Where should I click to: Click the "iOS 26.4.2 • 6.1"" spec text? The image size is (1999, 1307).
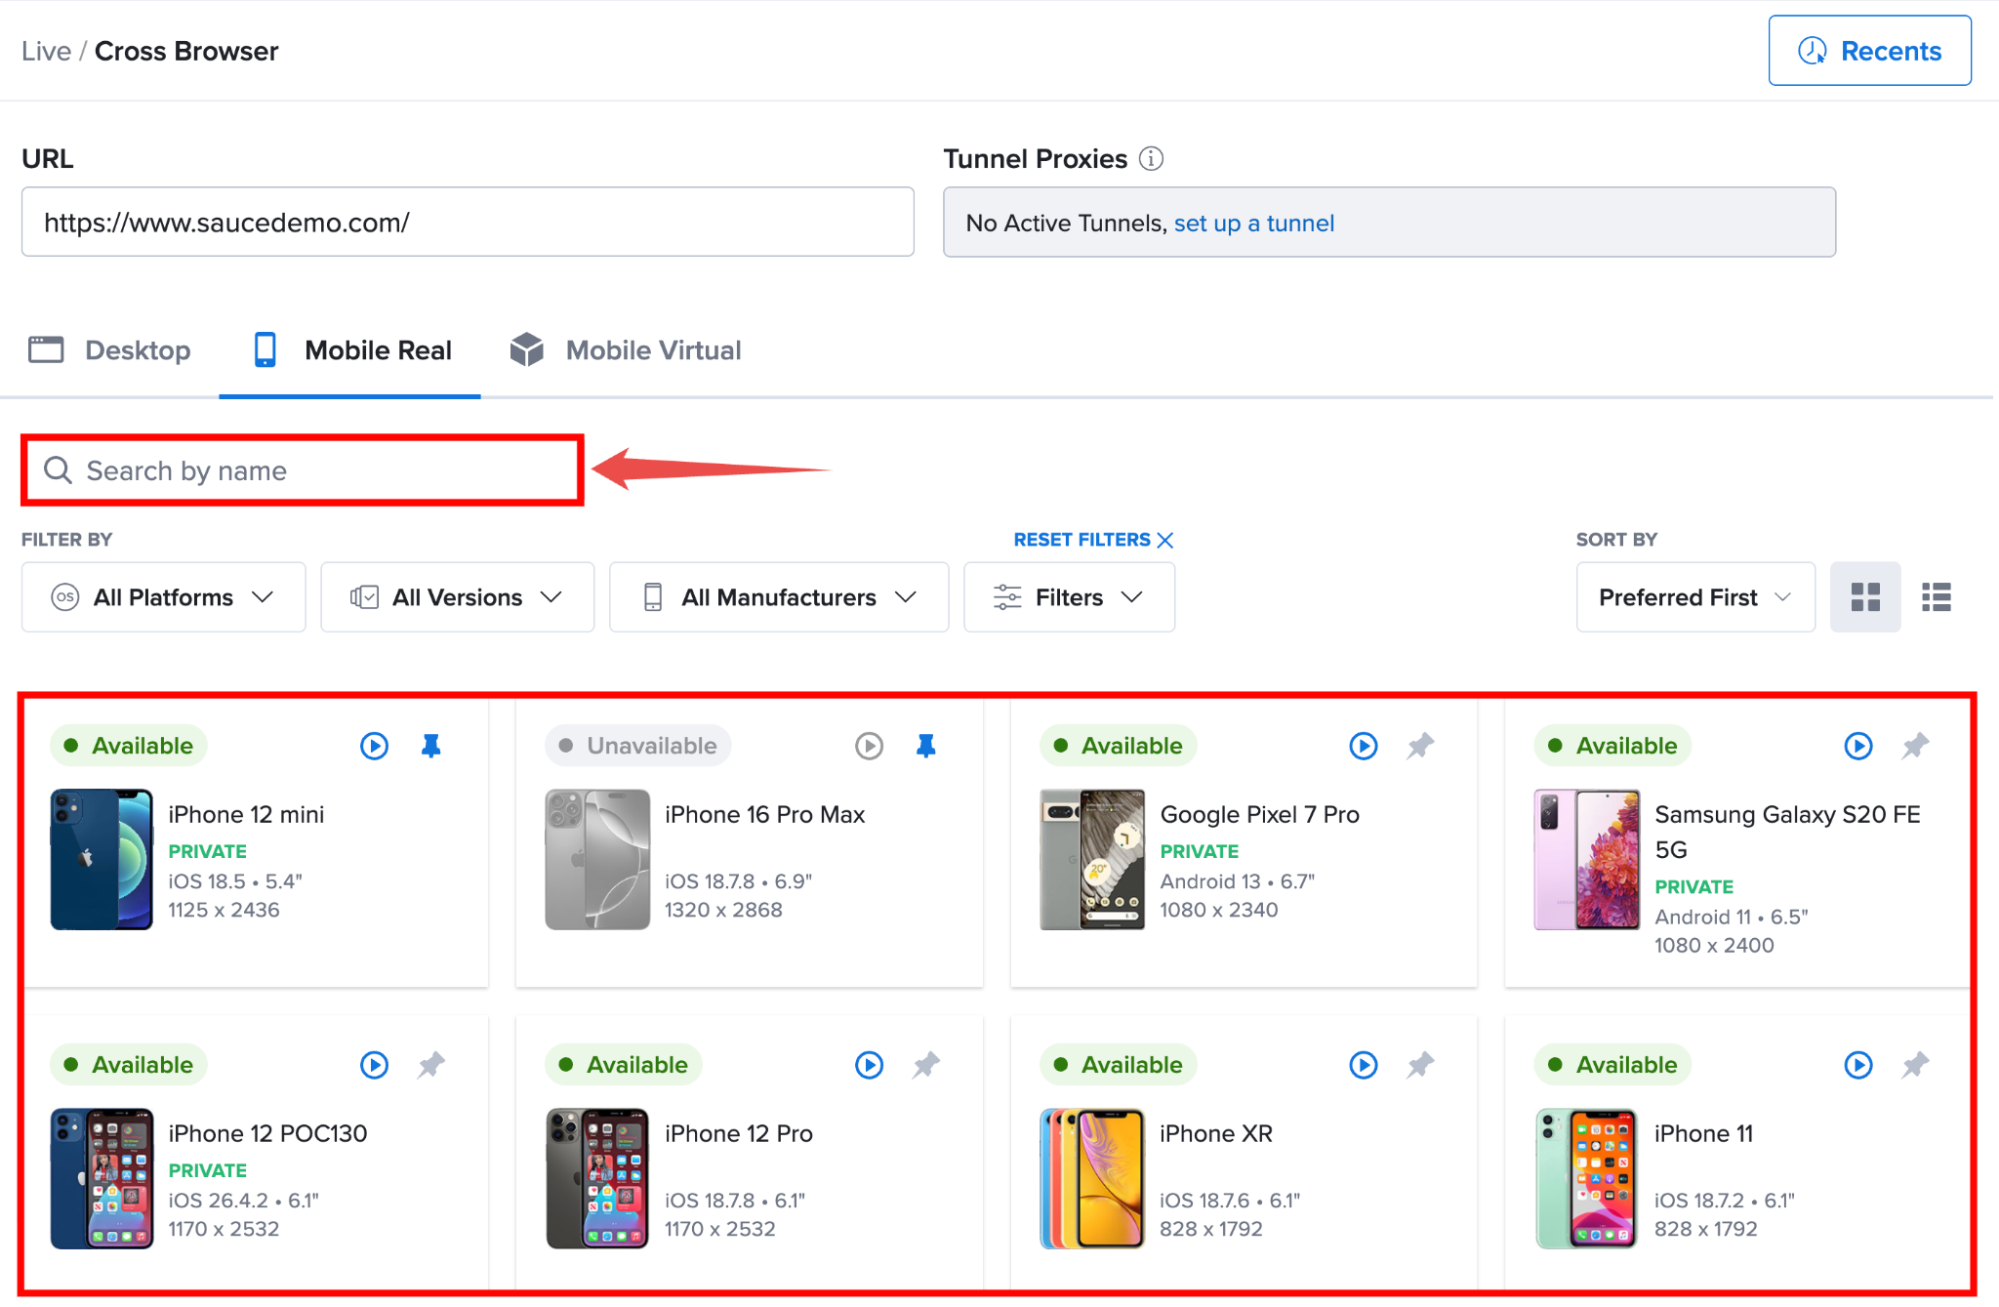click(x=243, y=1200)
